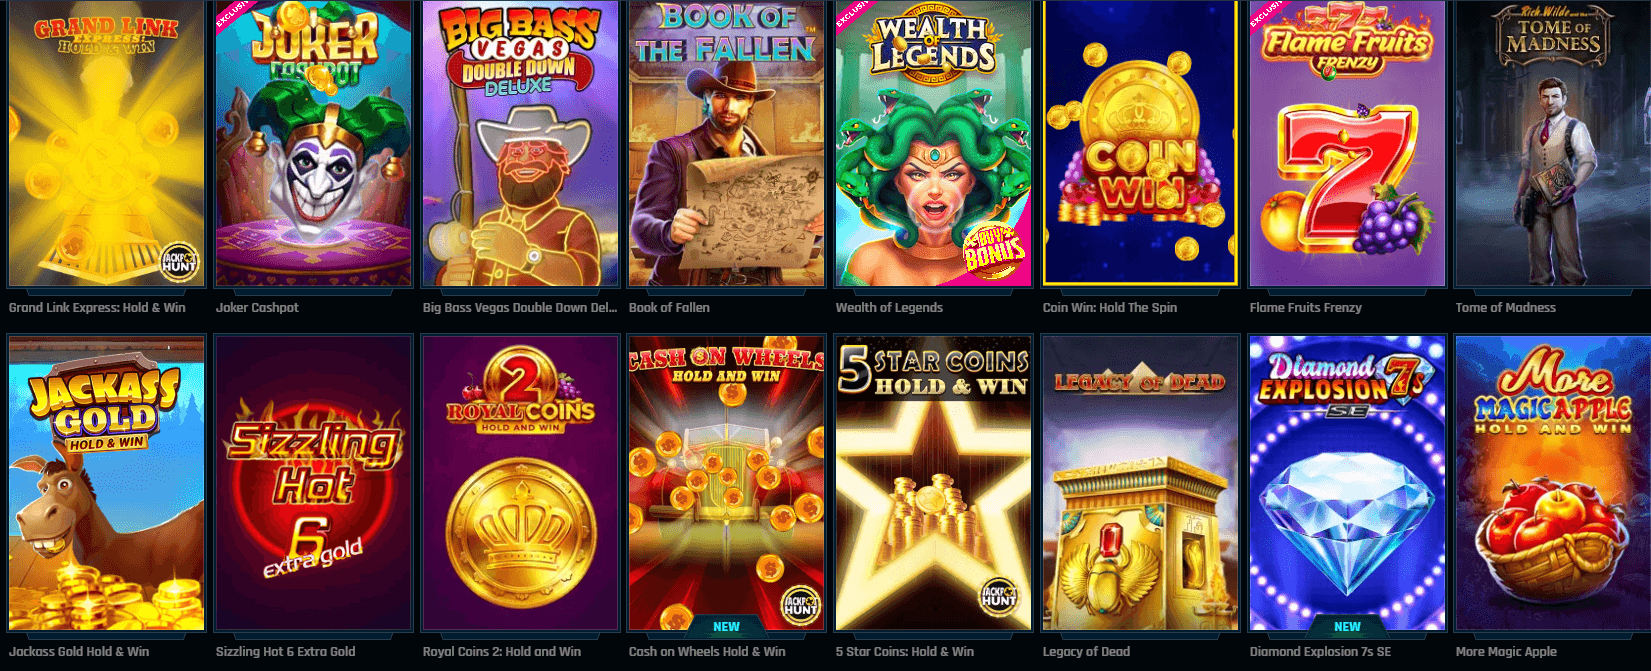Click the NEW tag on Diamond Explosion 7s
Image resolution: width=1651 pixels, height=671 pixels.
(x=1347, y=626)
